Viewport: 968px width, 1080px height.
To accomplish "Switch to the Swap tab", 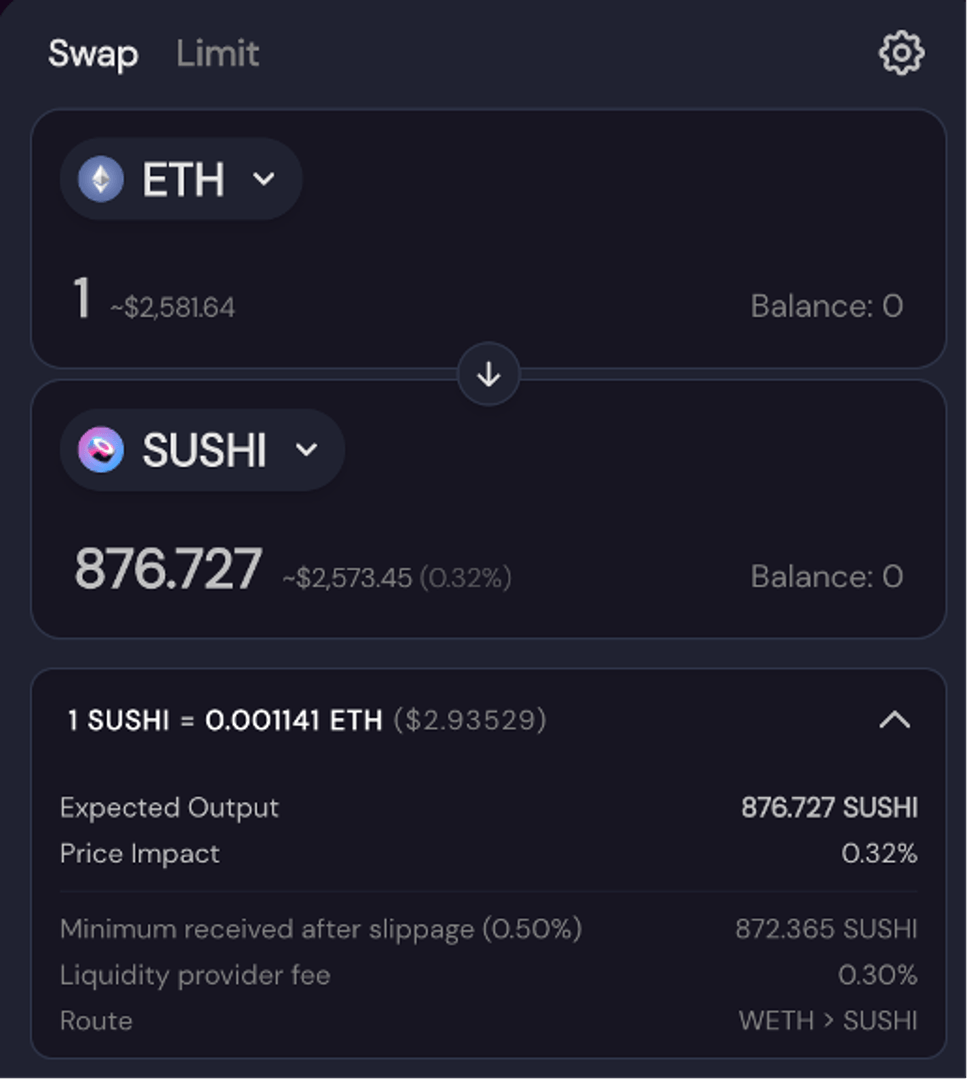I will (x=93, y=53).
